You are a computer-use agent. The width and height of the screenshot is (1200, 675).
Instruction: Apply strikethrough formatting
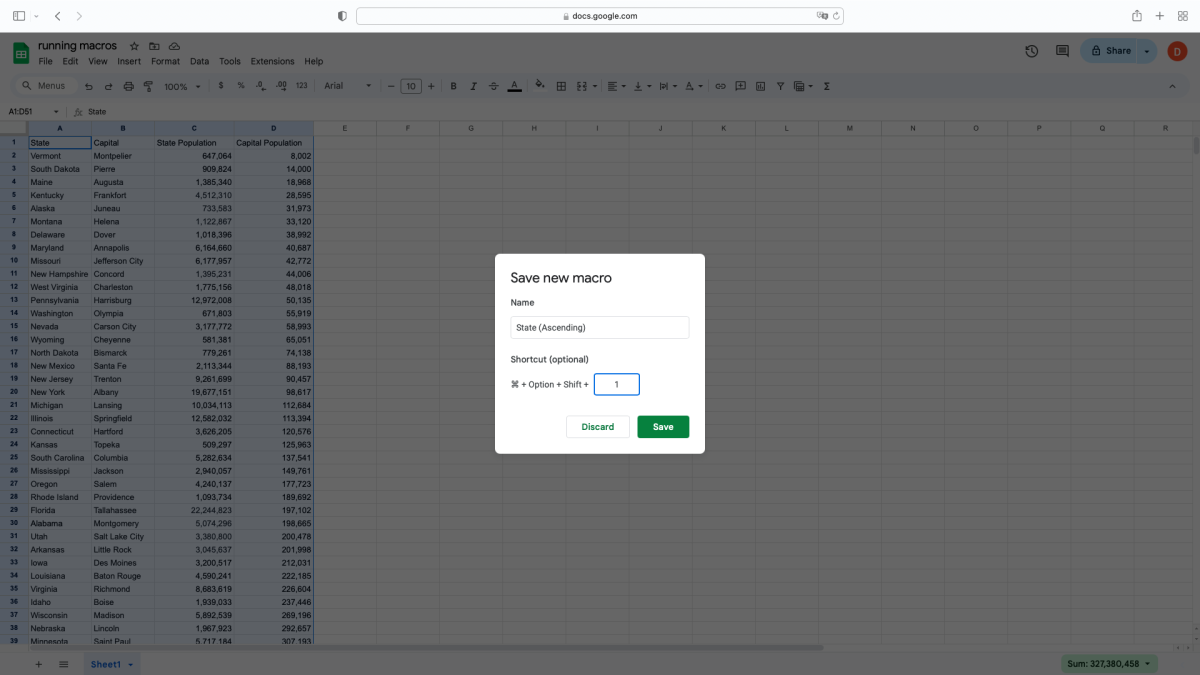(x=493, y=86)
